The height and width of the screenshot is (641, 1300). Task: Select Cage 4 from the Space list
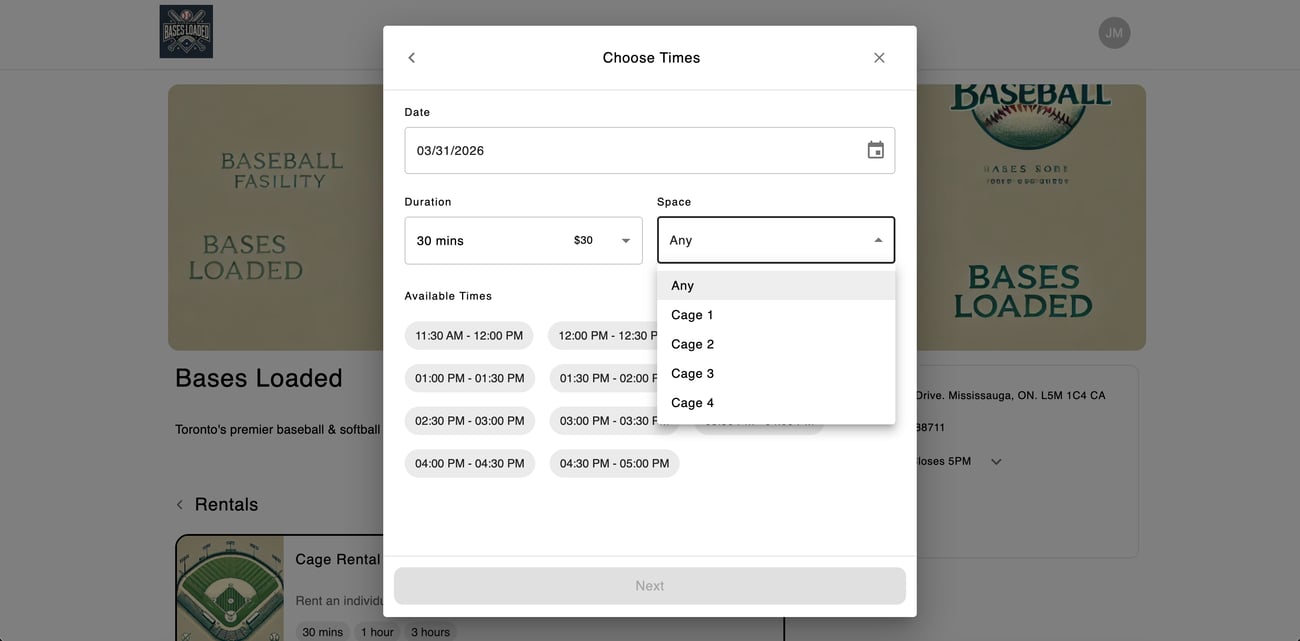click(x=775, y=403)
